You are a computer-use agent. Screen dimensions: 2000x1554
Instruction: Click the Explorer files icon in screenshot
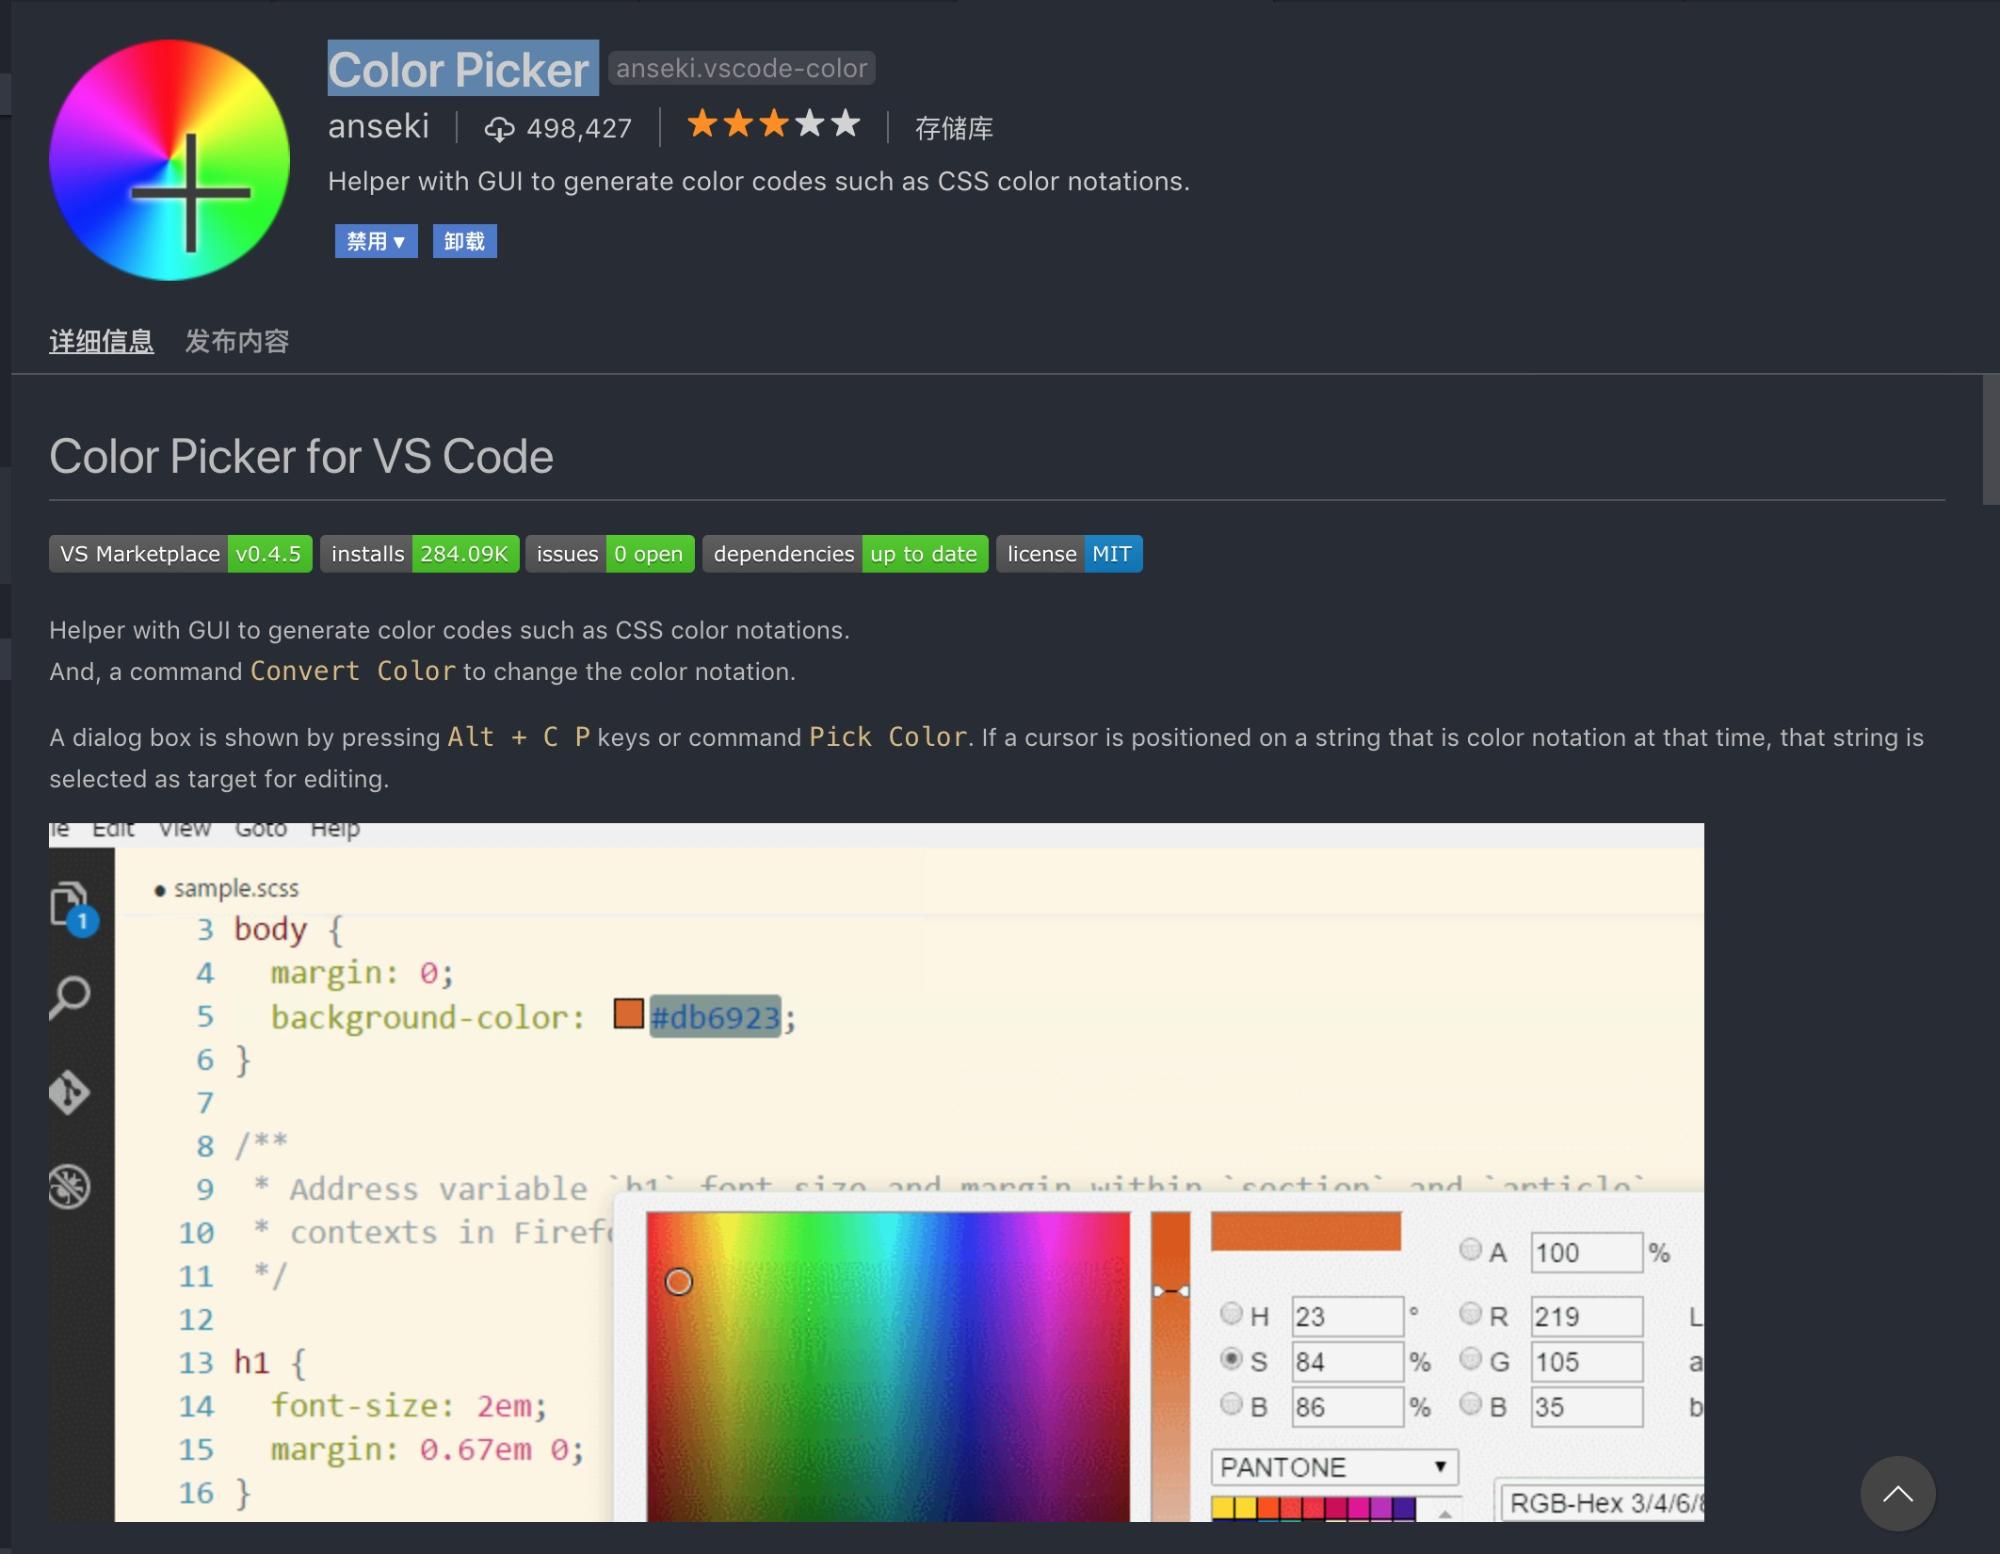click(x=72, y=907)
